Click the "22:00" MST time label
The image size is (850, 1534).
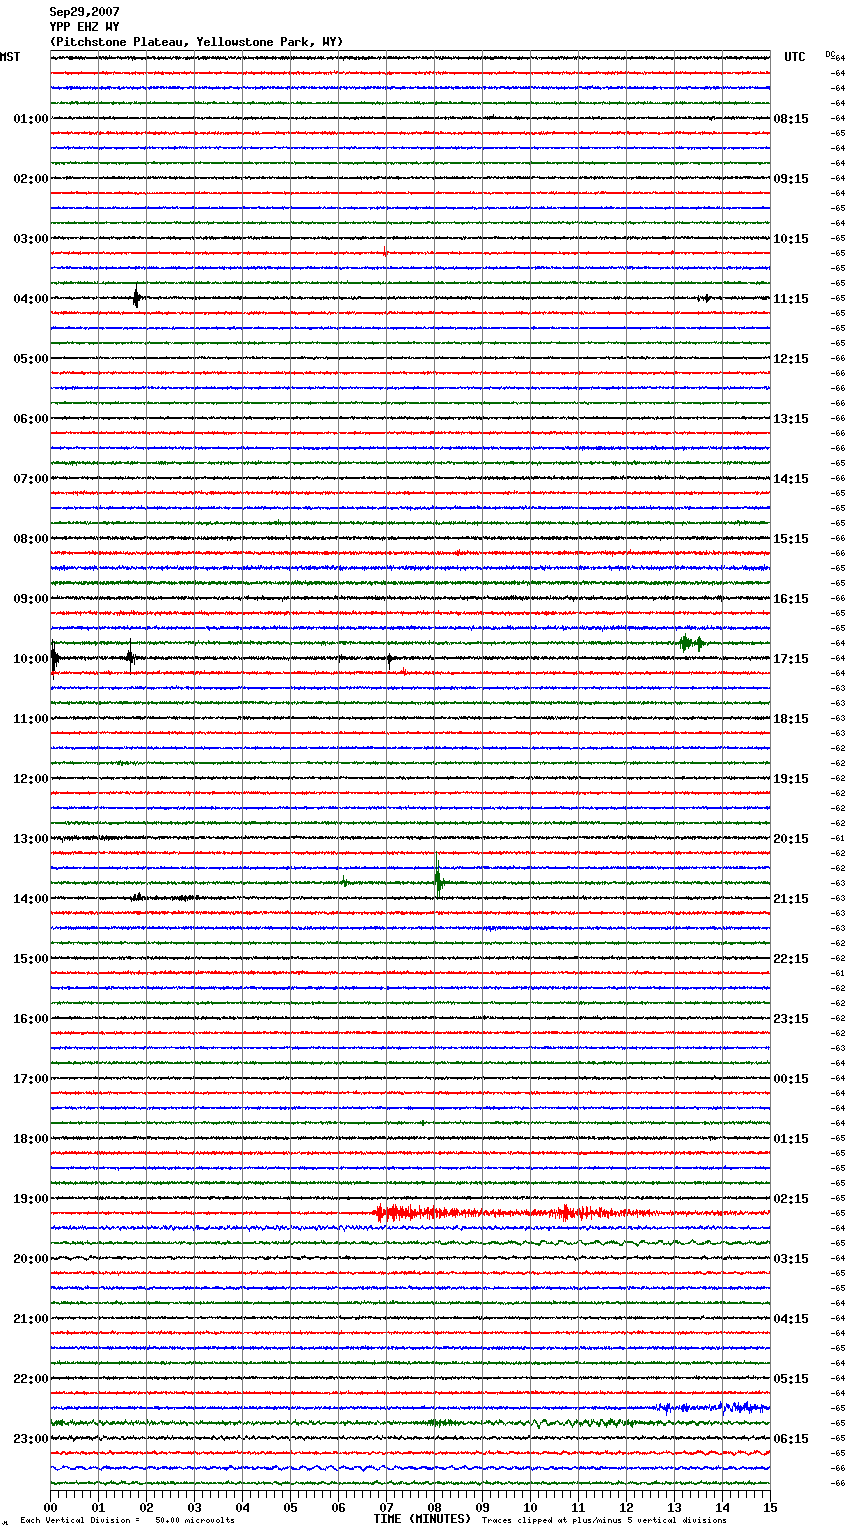click(31, 1379)
